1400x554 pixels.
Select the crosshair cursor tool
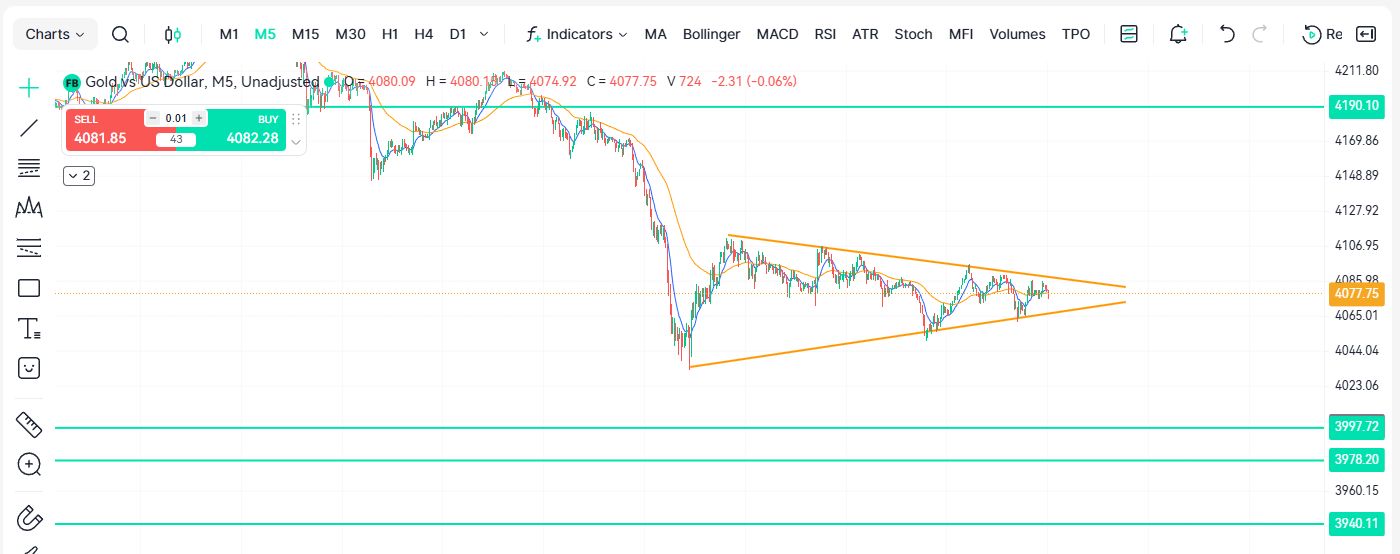pyautogui.click(x=29, y=88)
